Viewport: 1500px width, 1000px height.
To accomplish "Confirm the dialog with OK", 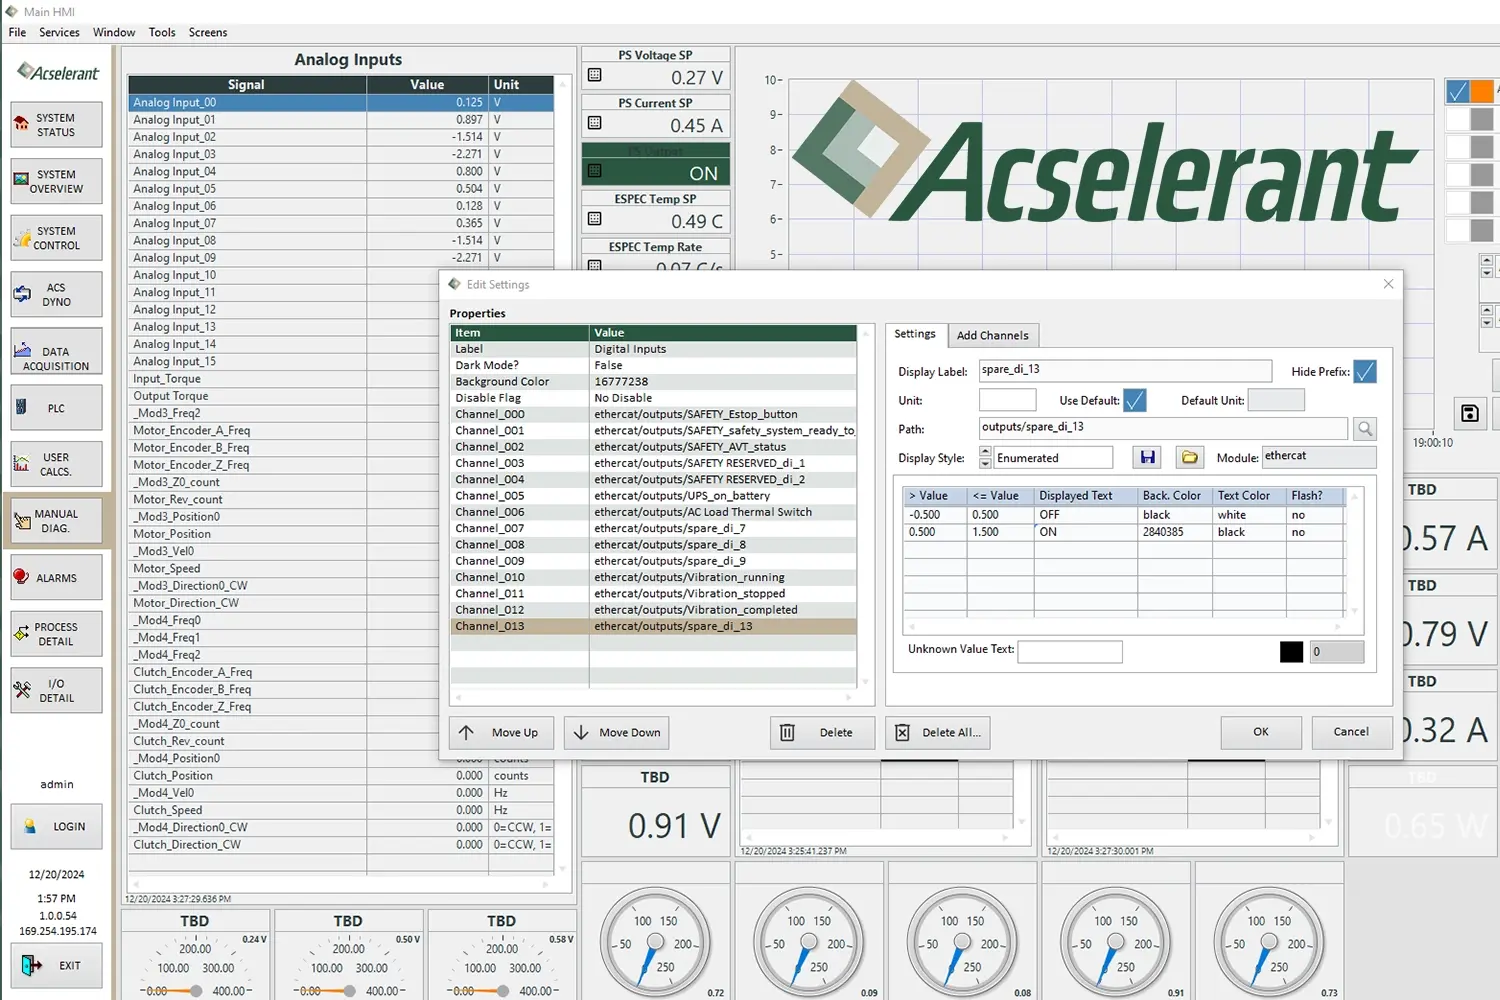I will pyautogui.click(x=1261, y=732).
